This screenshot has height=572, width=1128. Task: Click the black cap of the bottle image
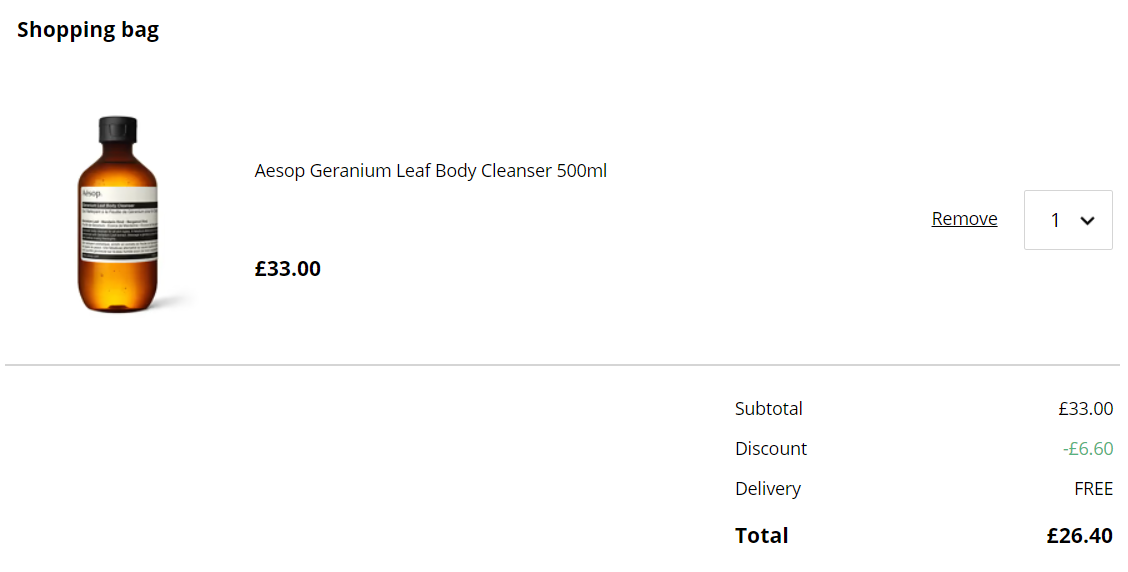point(118,129)
